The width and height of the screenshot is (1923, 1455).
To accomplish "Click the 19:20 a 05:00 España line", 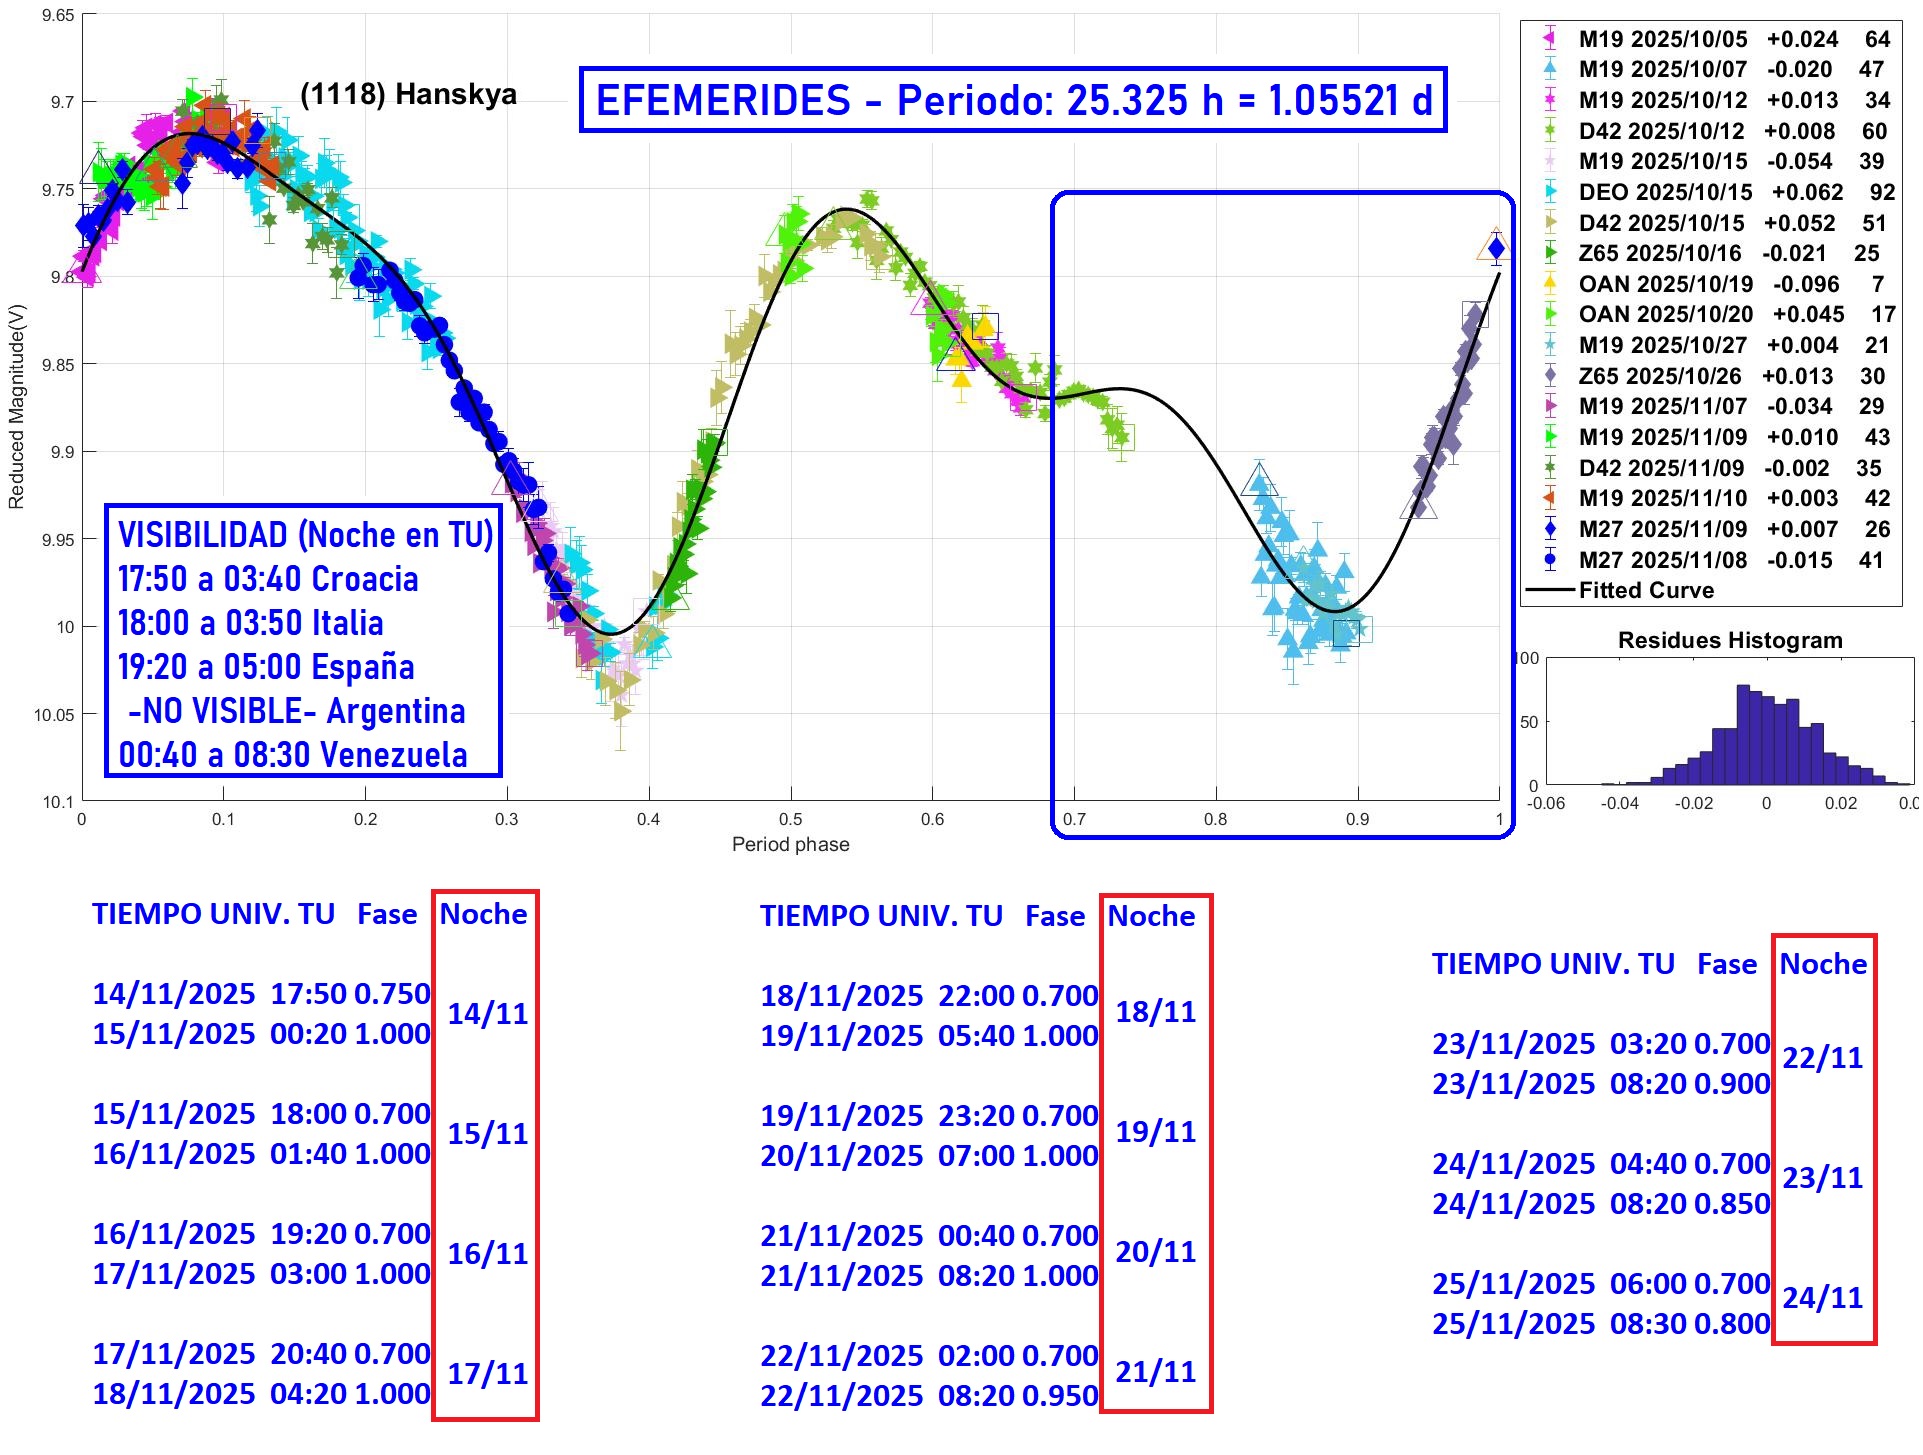I will [266, 667].
